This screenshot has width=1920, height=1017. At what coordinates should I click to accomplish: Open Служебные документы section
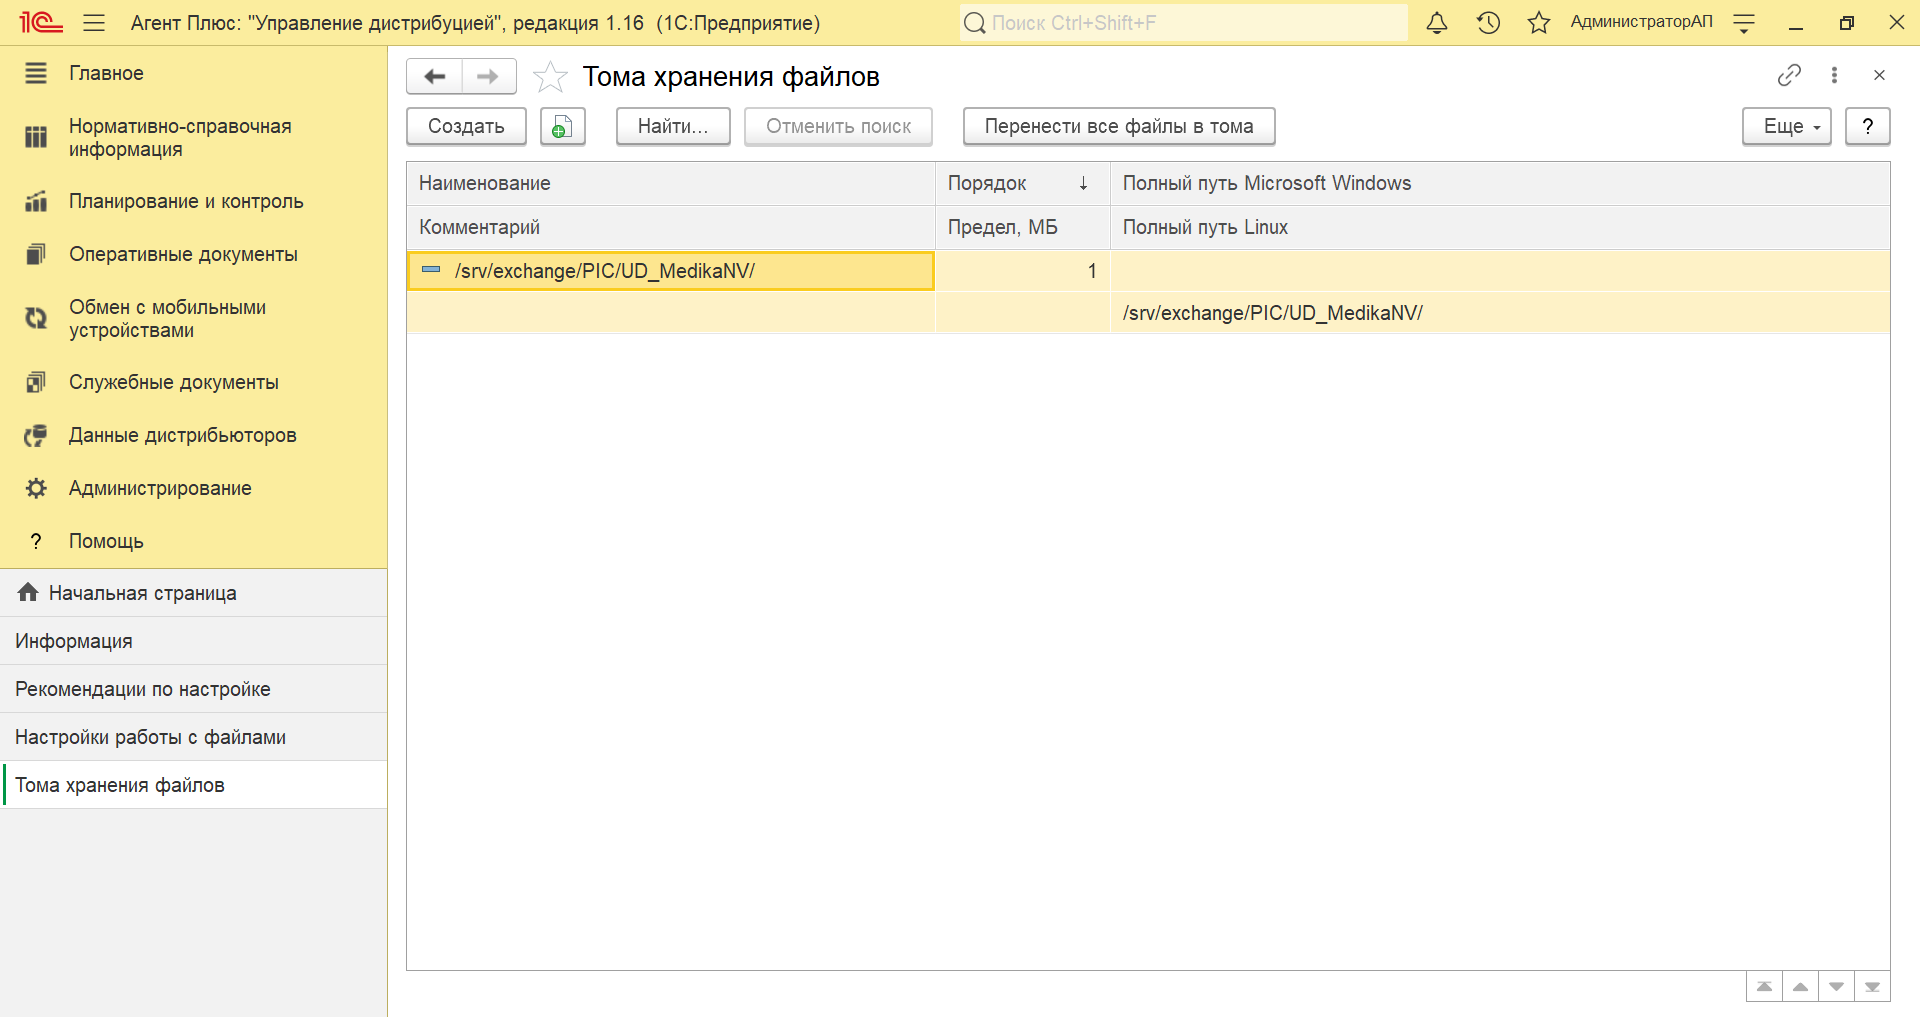click(x=193, y=382)
